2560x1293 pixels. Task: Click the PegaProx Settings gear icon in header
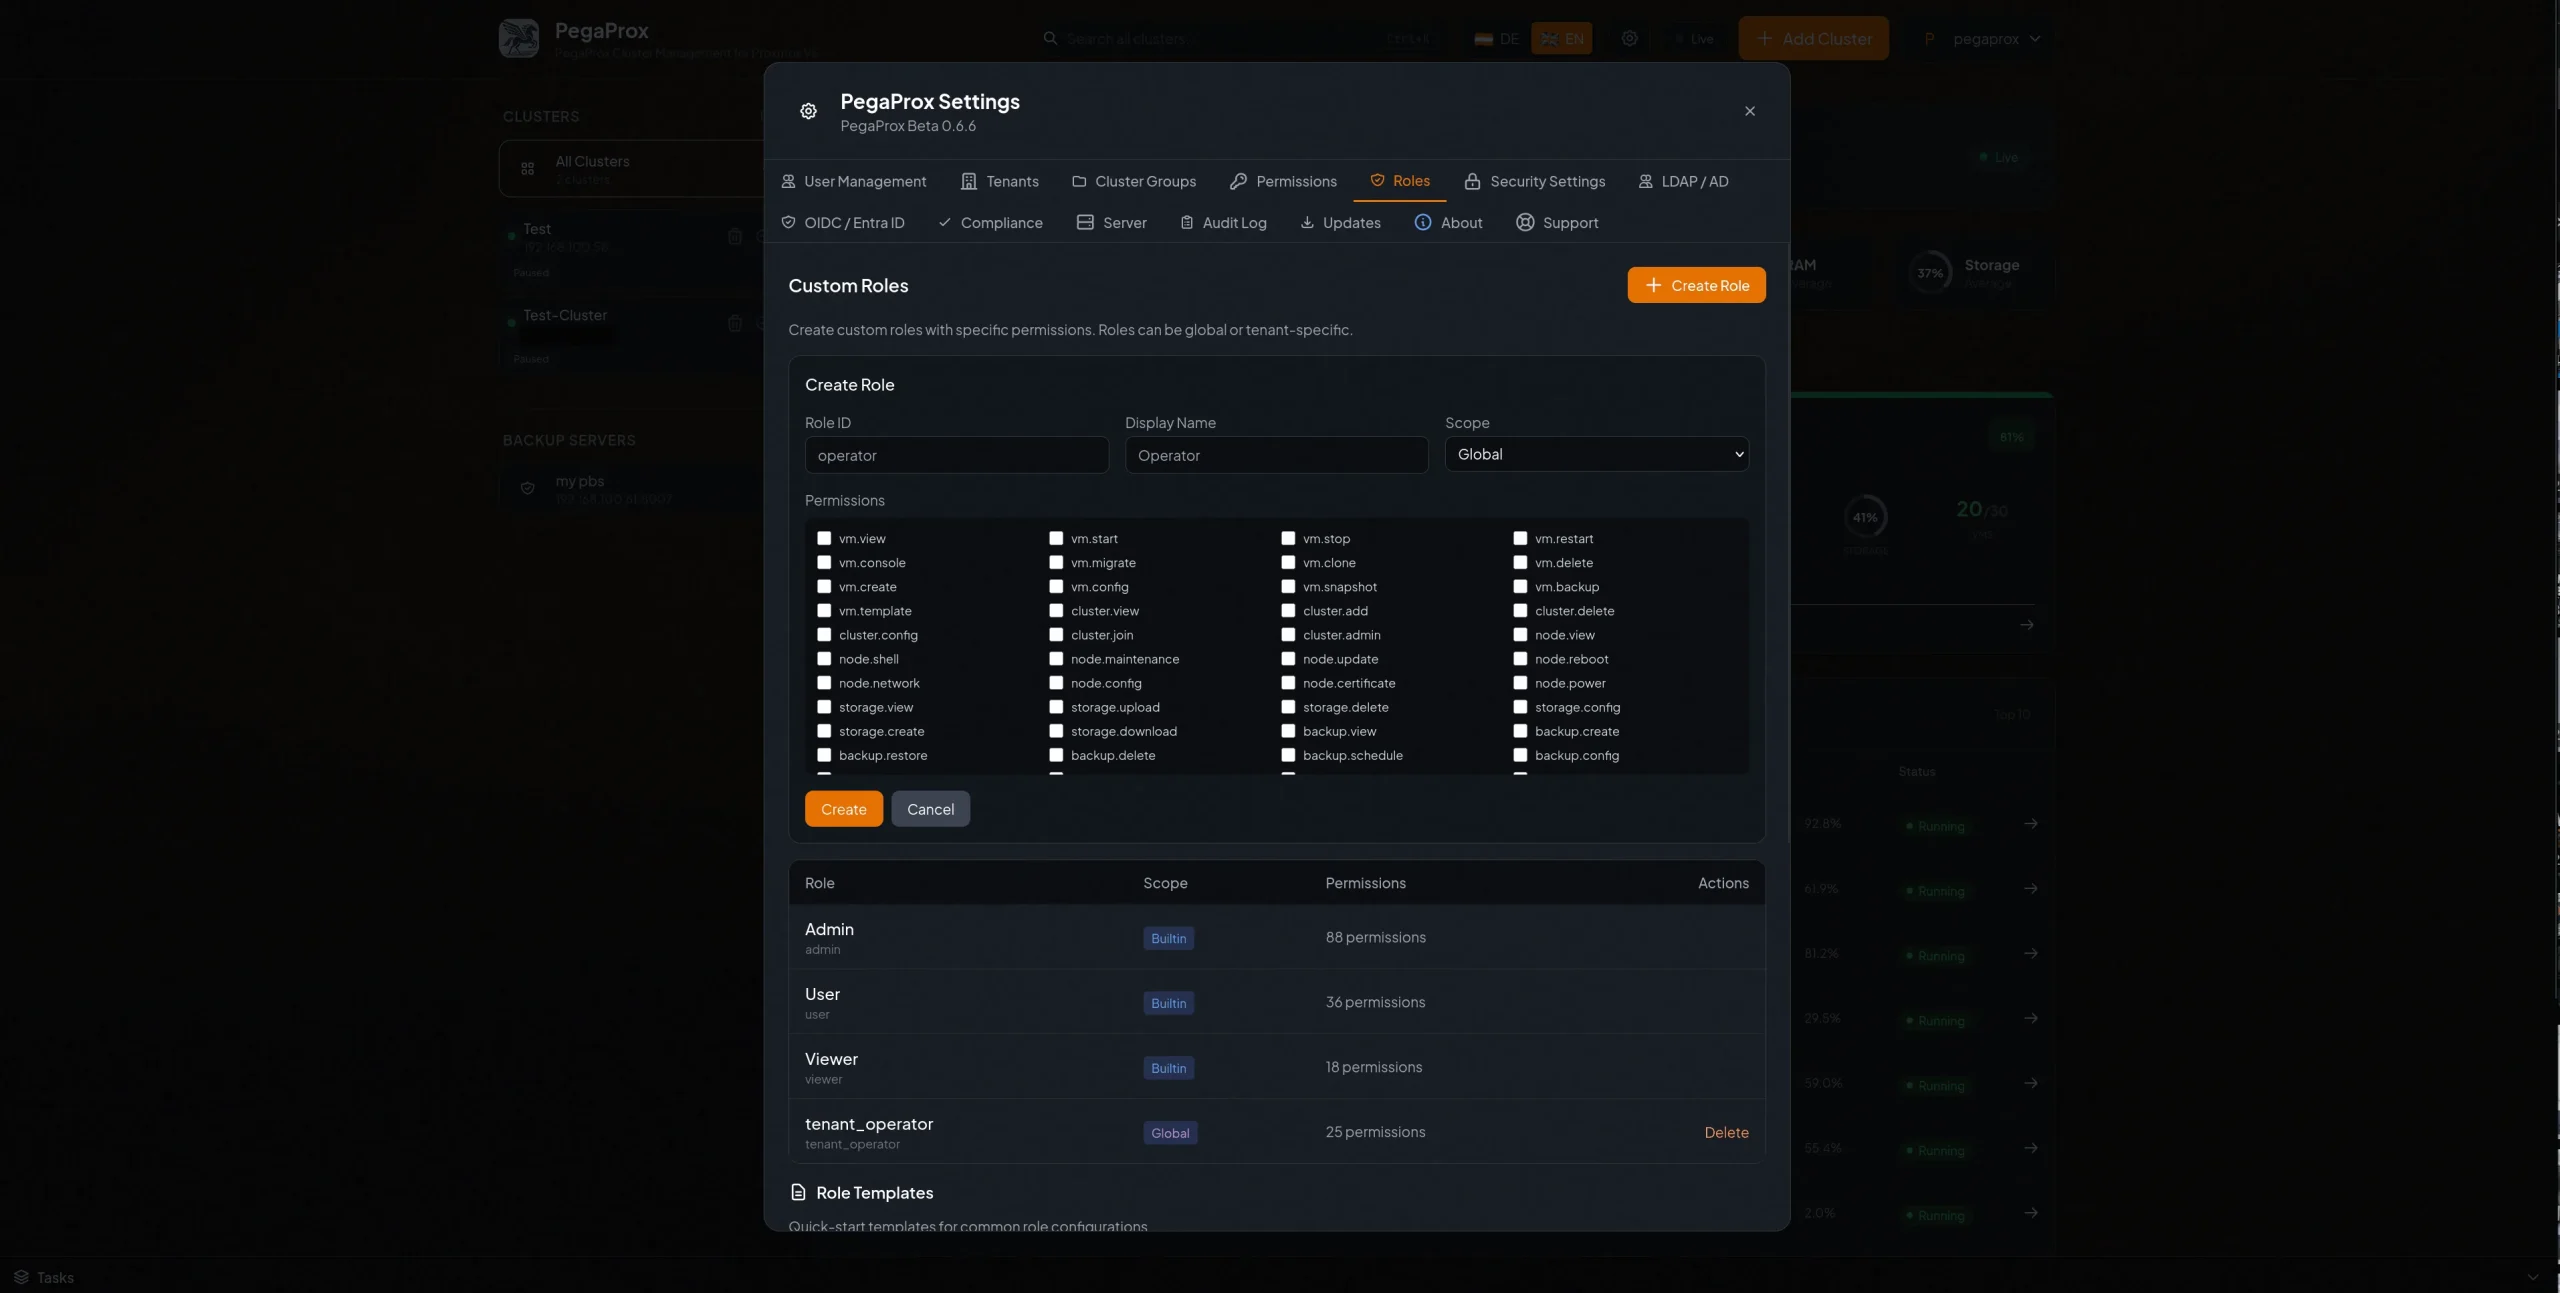click(x=808, y=111)
